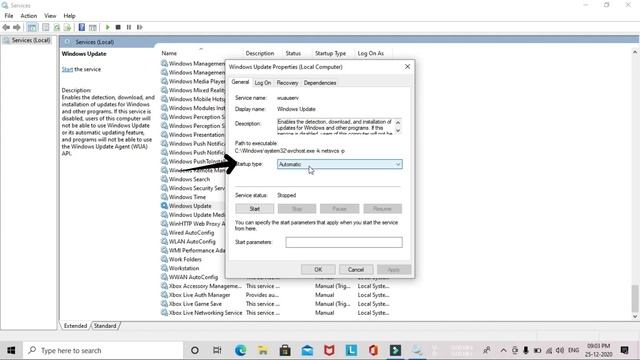640x360 pixels.
Task: Click Cancel in Windows Update Properties
Action: pos(356,269)
